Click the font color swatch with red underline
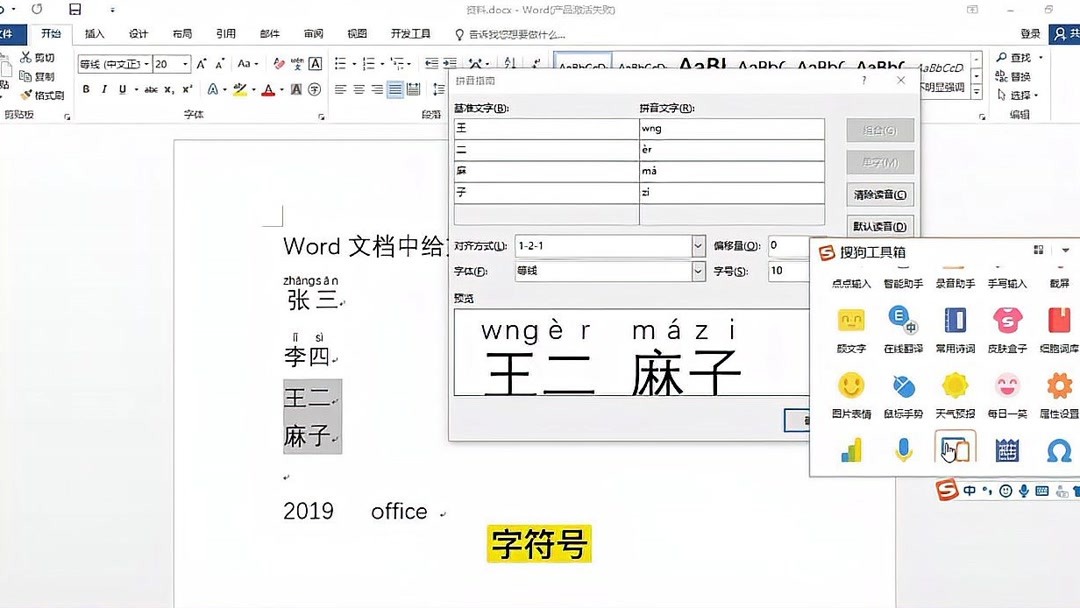Screen dimensions: 1080x608 pyautogui.click(x=268, y=88)
